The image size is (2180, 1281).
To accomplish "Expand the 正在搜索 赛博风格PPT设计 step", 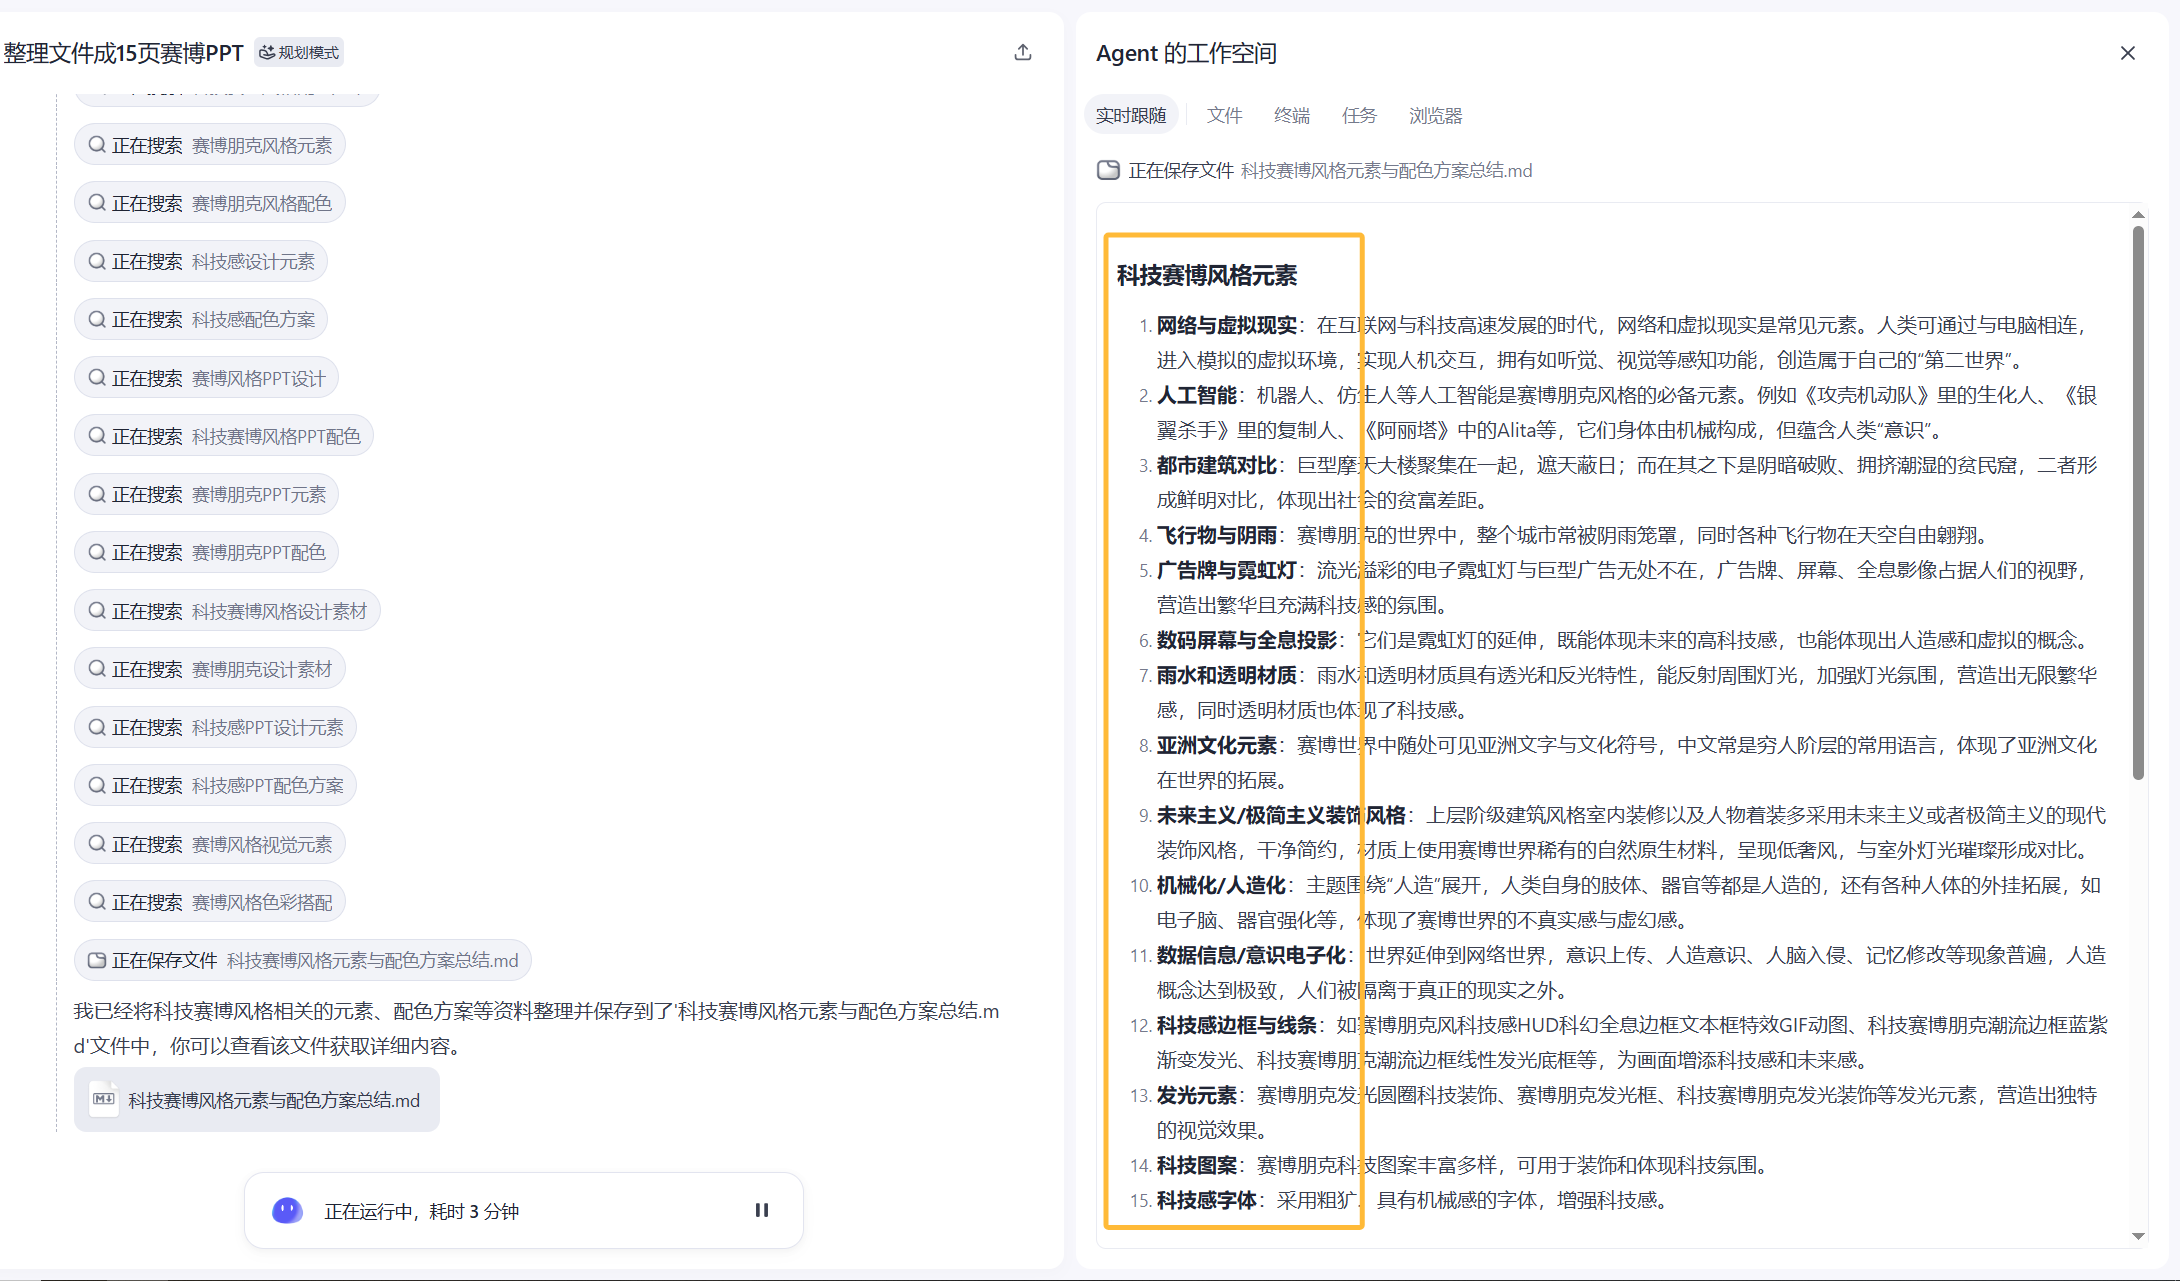I will (206, 378).
